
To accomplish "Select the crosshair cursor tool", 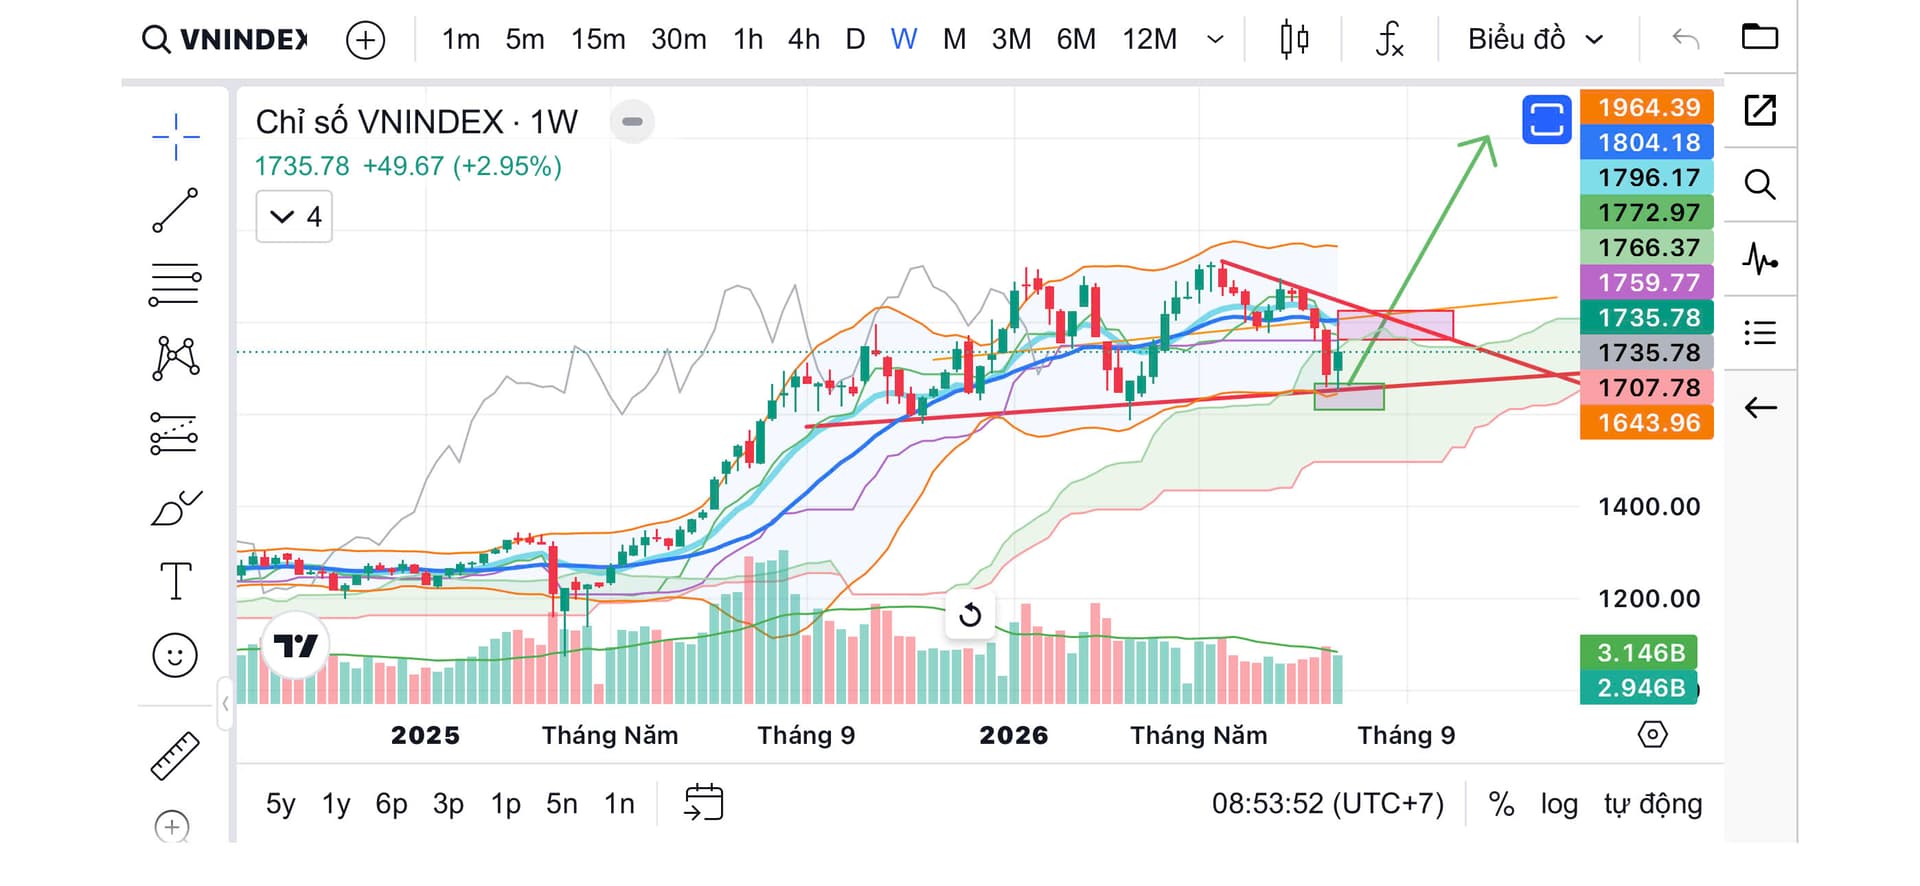I will pyautogui.click(x=176, y=137).
